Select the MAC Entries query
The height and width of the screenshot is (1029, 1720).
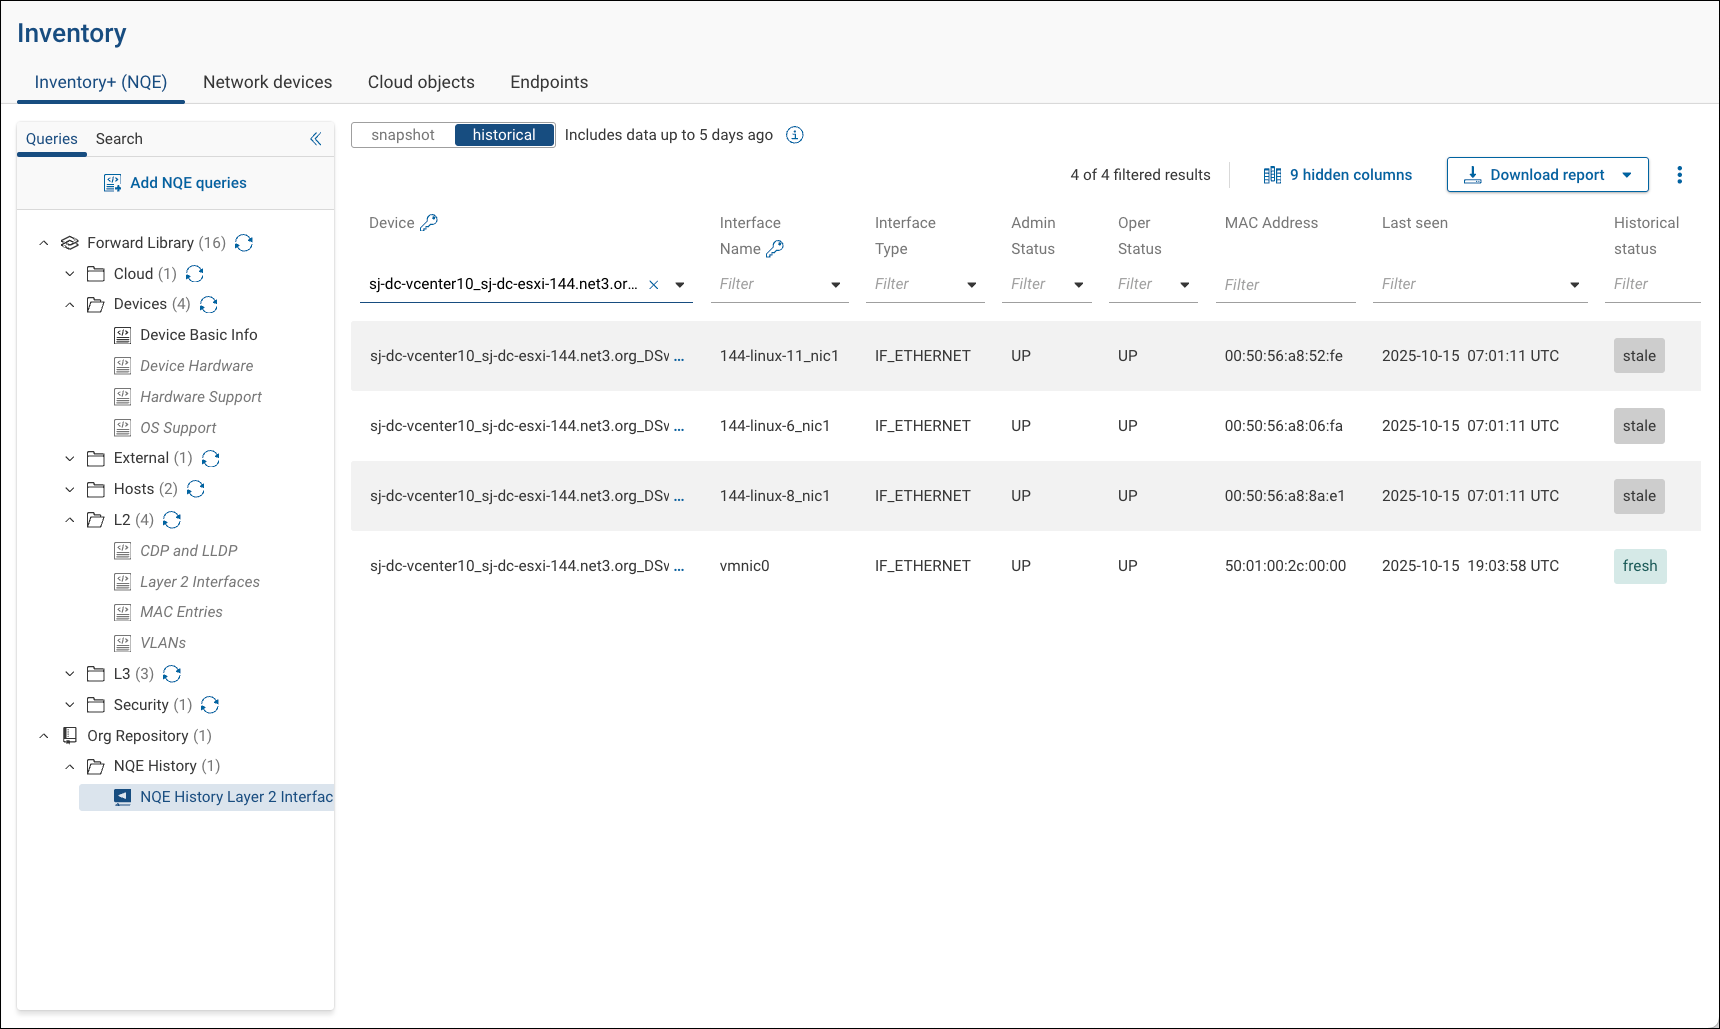181,611
